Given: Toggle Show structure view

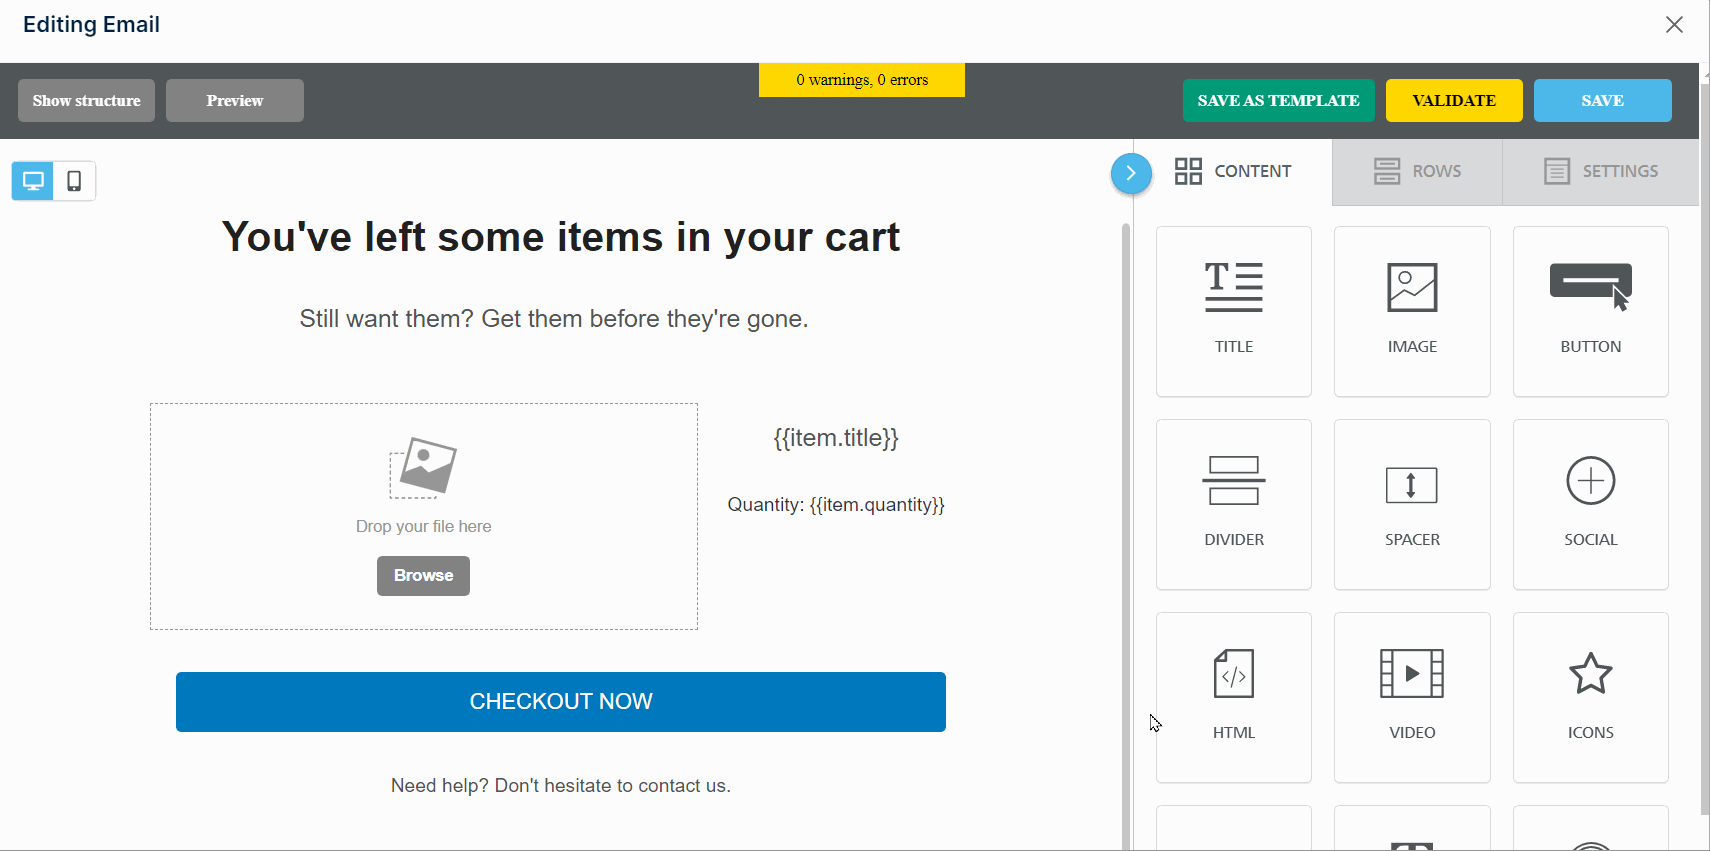Looking at the screenshot, I should pyautogui.click(x=86, y=101).
